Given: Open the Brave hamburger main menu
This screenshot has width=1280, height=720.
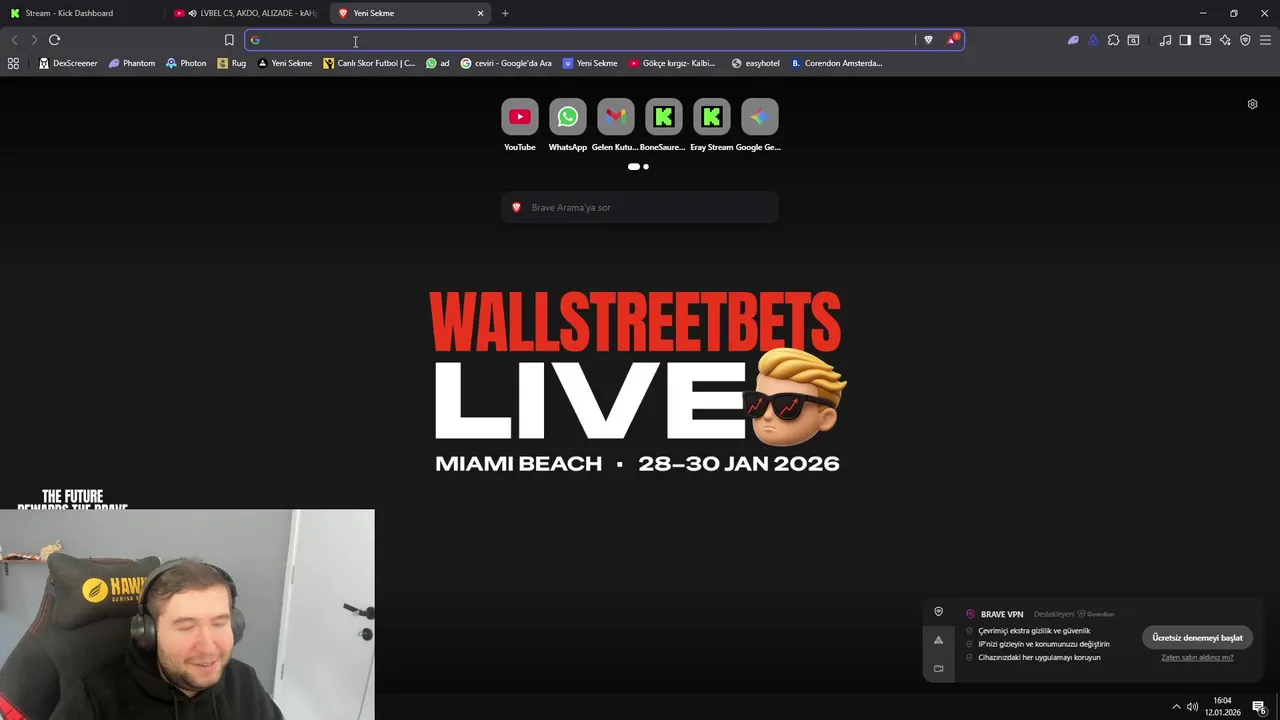Looking at the screenshot, I should (x=1265, y=40).
